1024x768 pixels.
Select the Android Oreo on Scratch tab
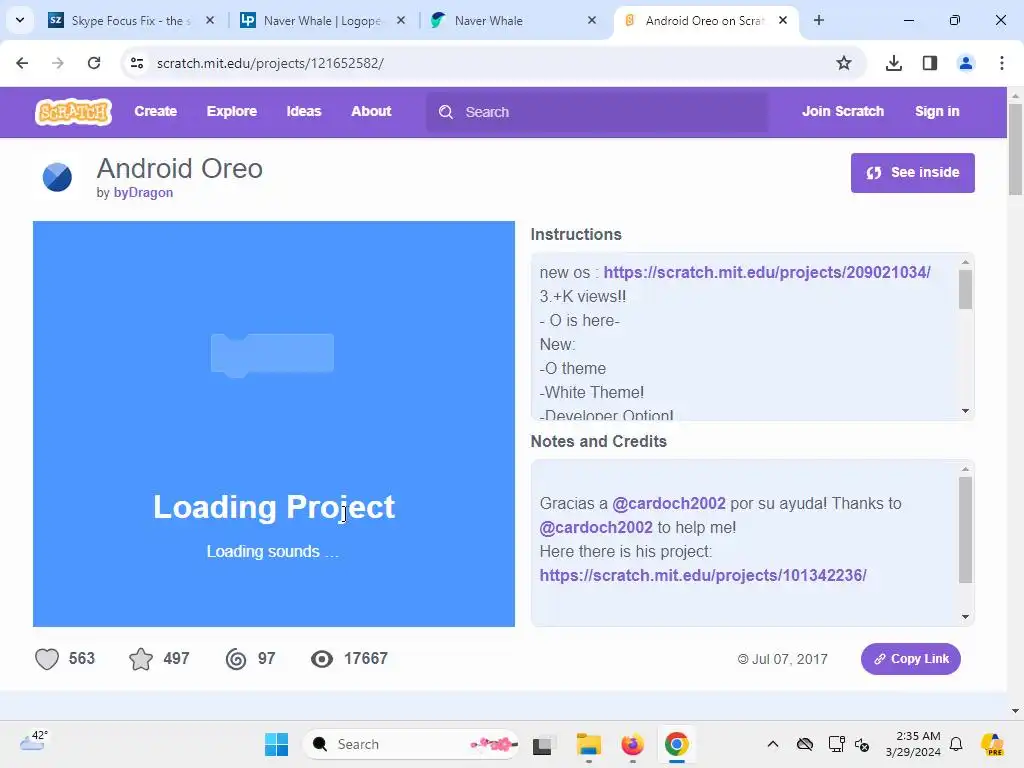(x=704, y=21)
